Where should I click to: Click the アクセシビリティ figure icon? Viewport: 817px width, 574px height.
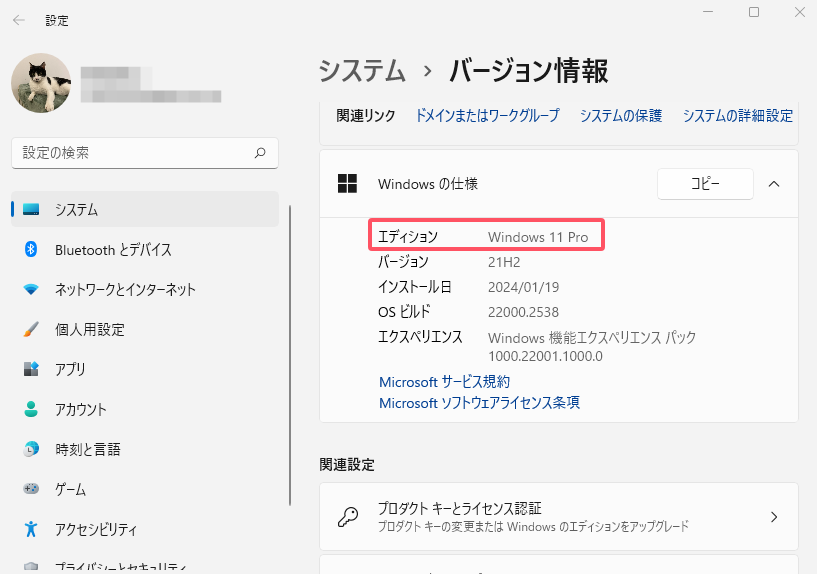31,529
